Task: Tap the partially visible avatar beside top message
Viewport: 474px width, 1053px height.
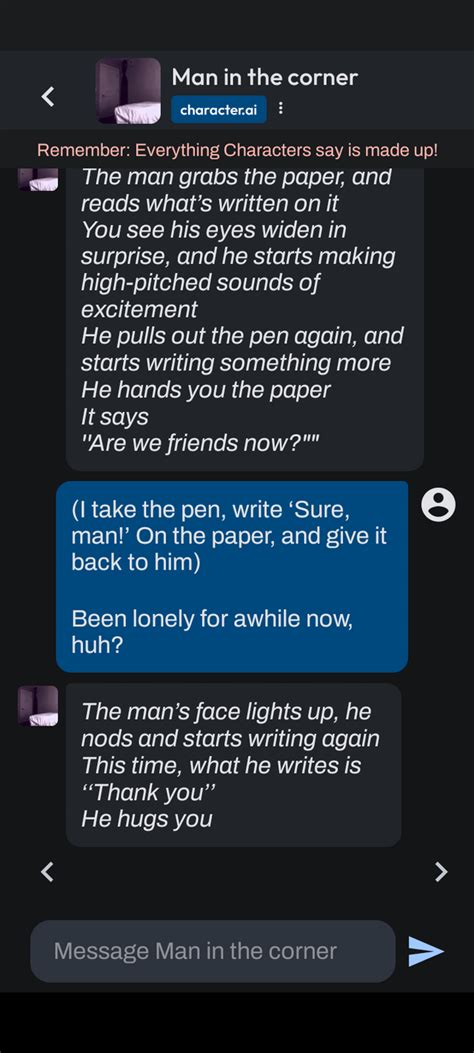Action: pos(38,180)
